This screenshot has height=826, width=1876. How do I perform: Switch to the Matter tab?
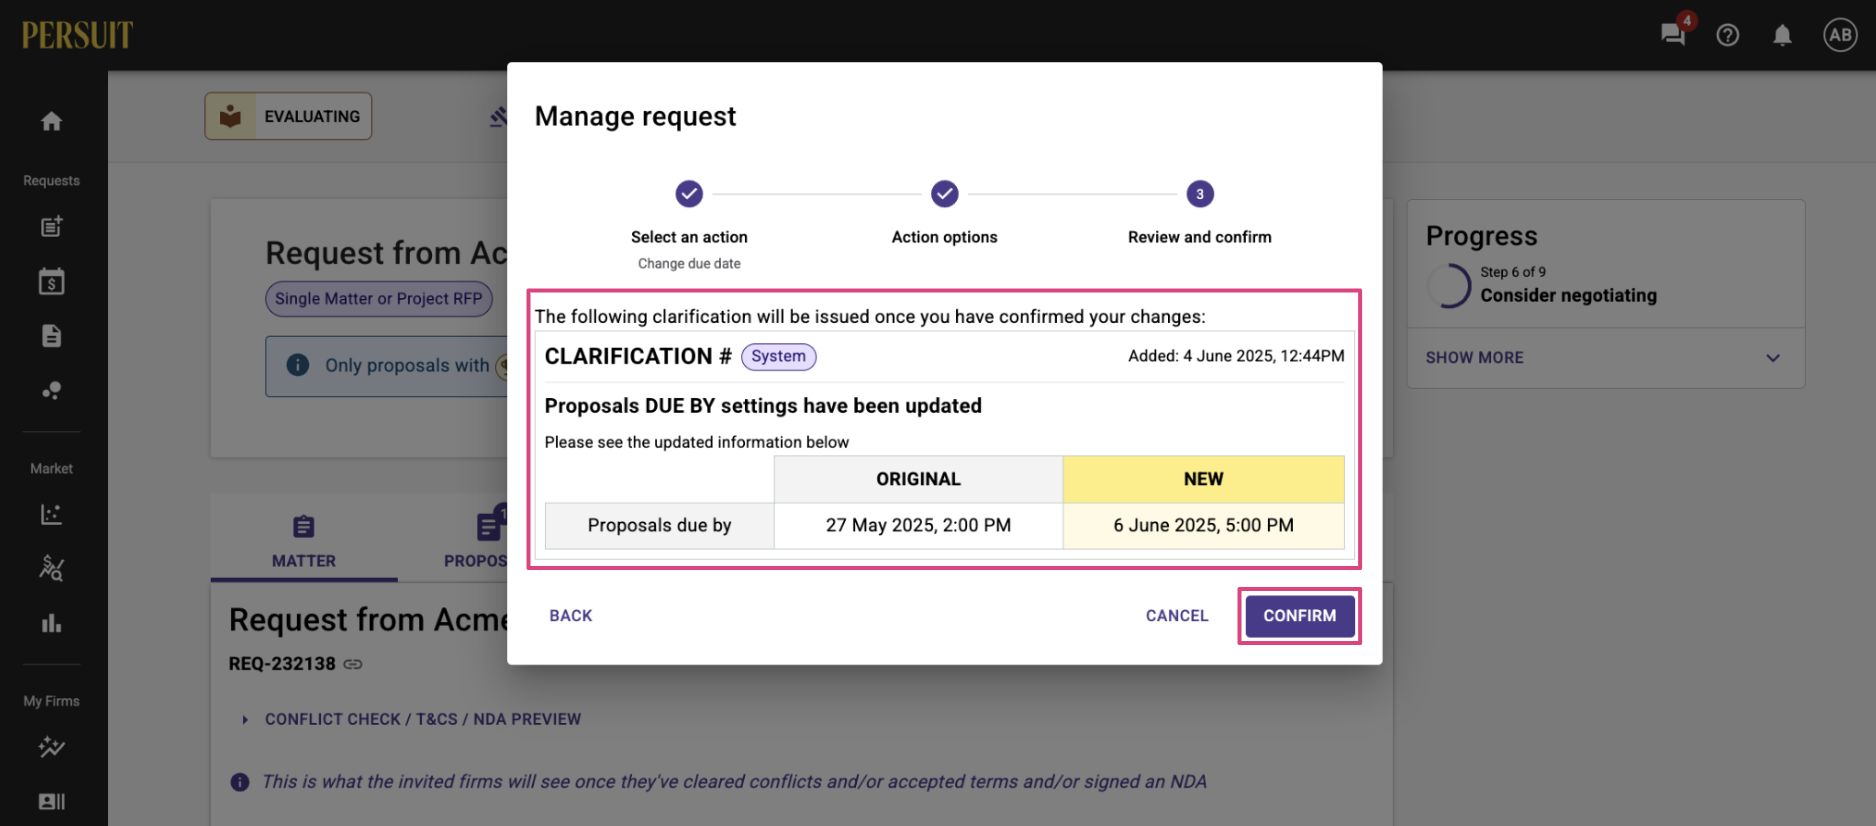click(x=304, y=539)
